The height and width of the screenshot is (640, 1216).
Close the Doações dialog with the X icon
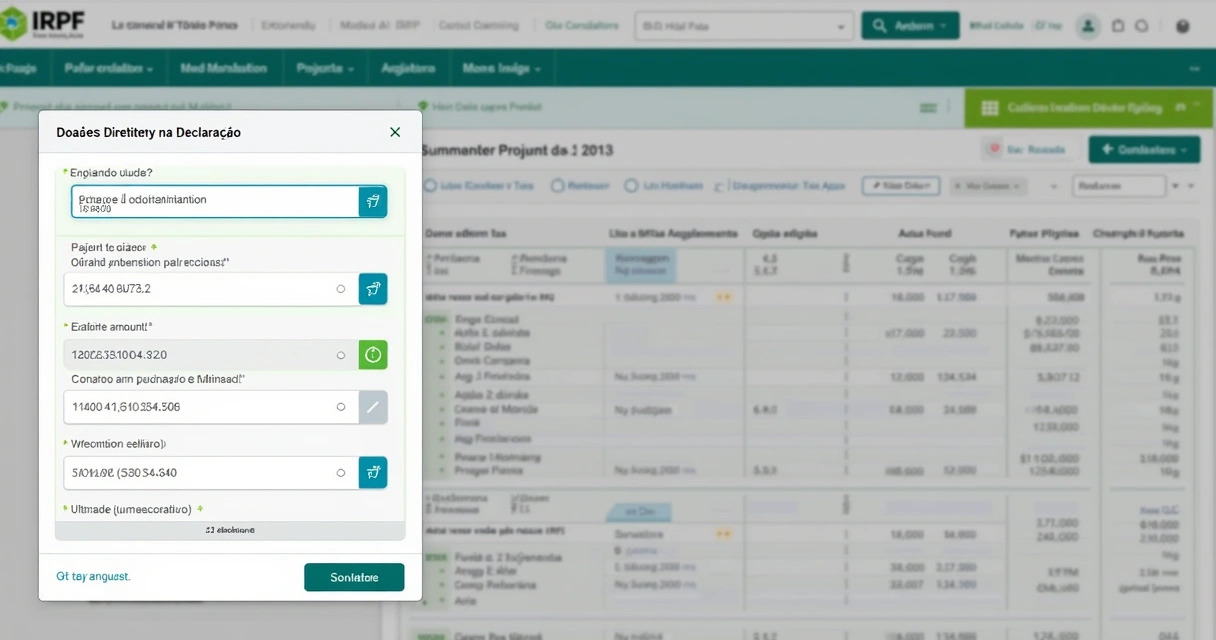[x=395, y=132]
